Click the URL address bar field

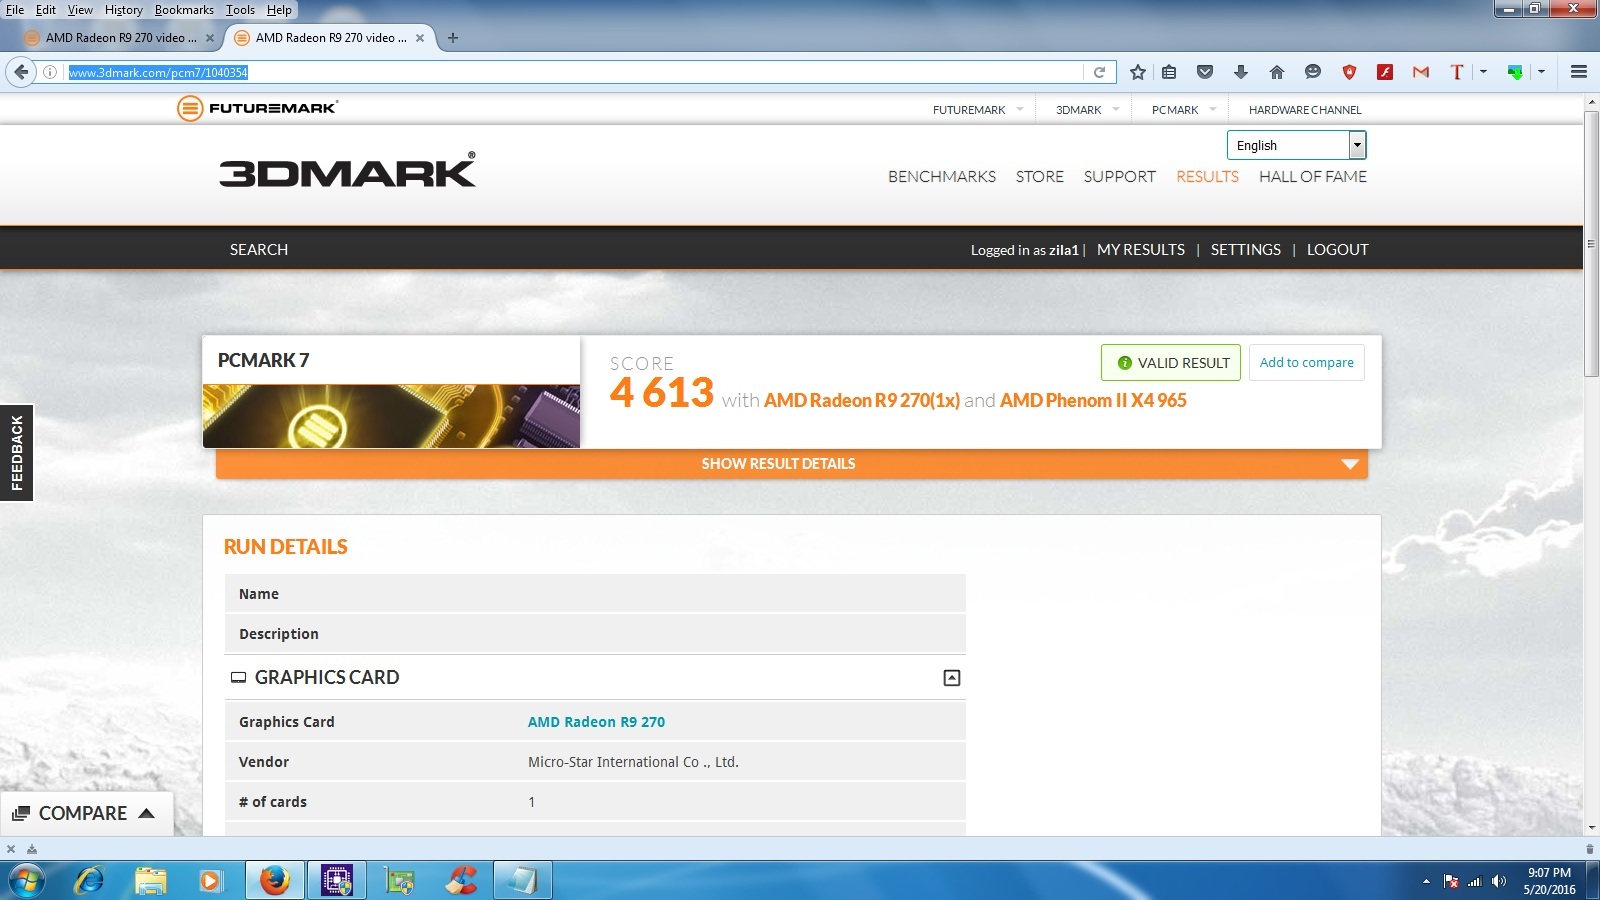tap(575, 72)
